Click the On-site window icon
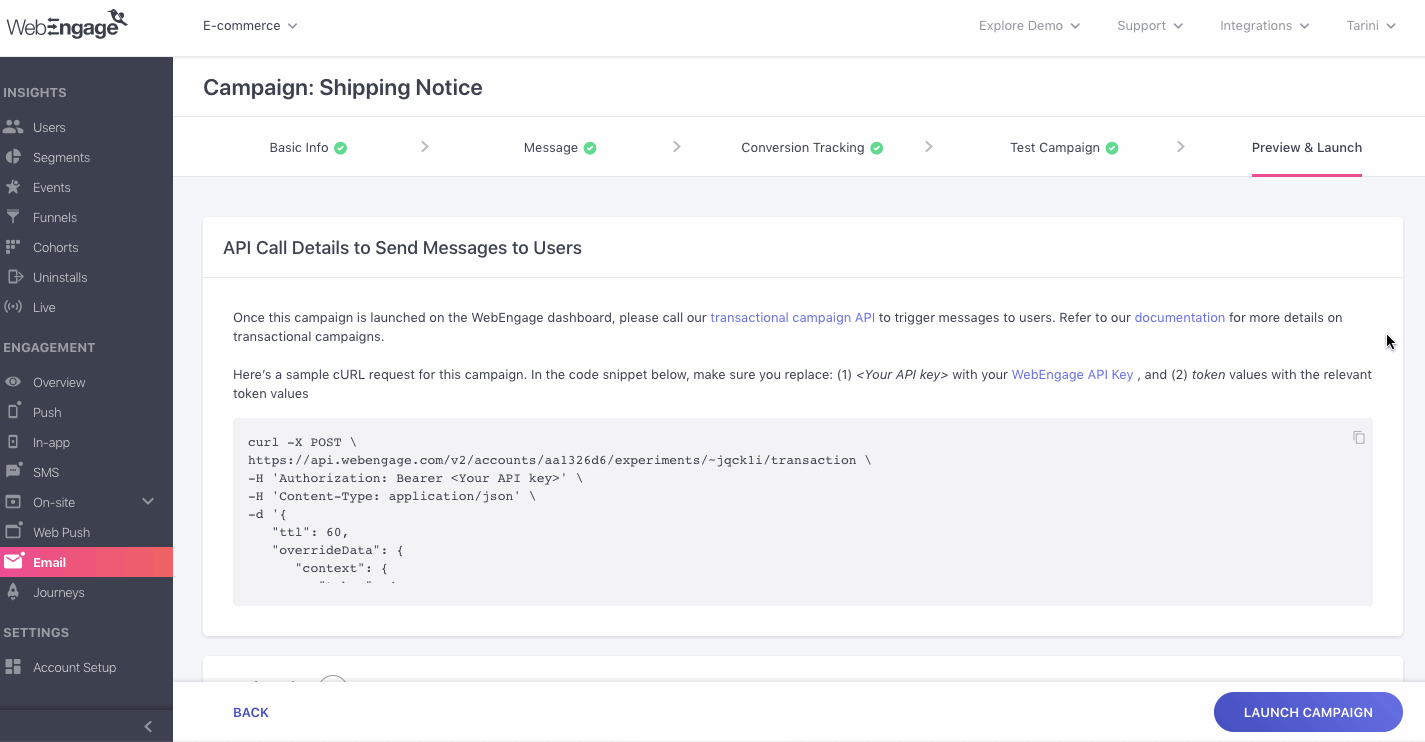Viewport: 1425px width, 742px height. tap(13, 502)
